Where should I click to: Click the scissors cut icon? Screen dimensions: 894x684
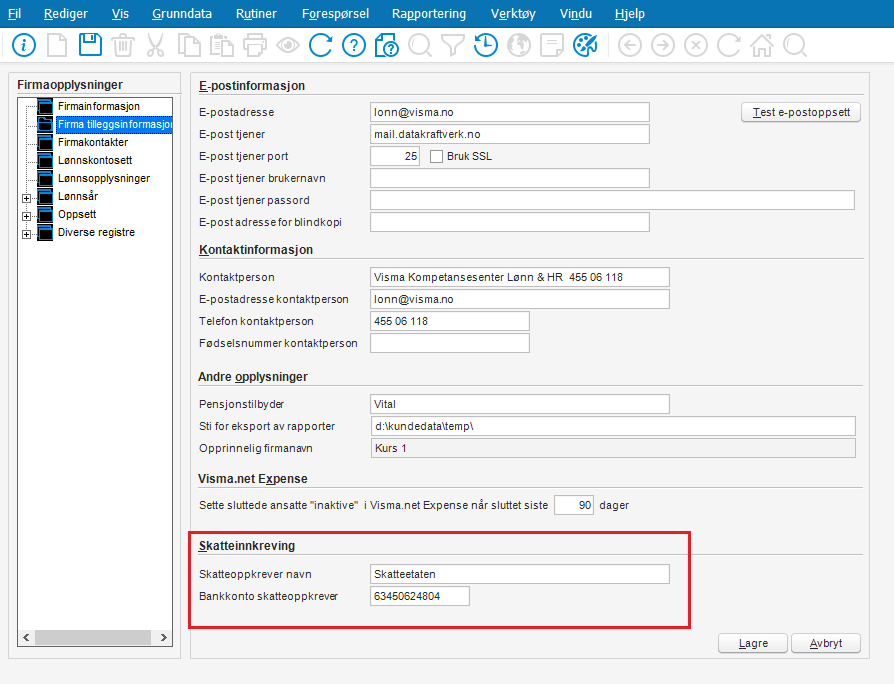(x=155, y=45)
